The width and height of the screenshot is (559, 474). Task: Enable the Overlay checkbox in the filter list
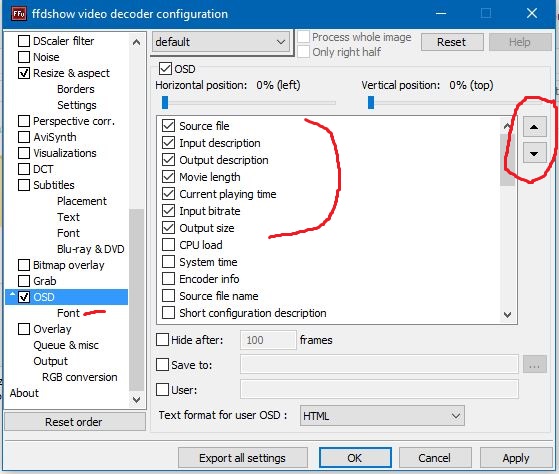point(24,329)
